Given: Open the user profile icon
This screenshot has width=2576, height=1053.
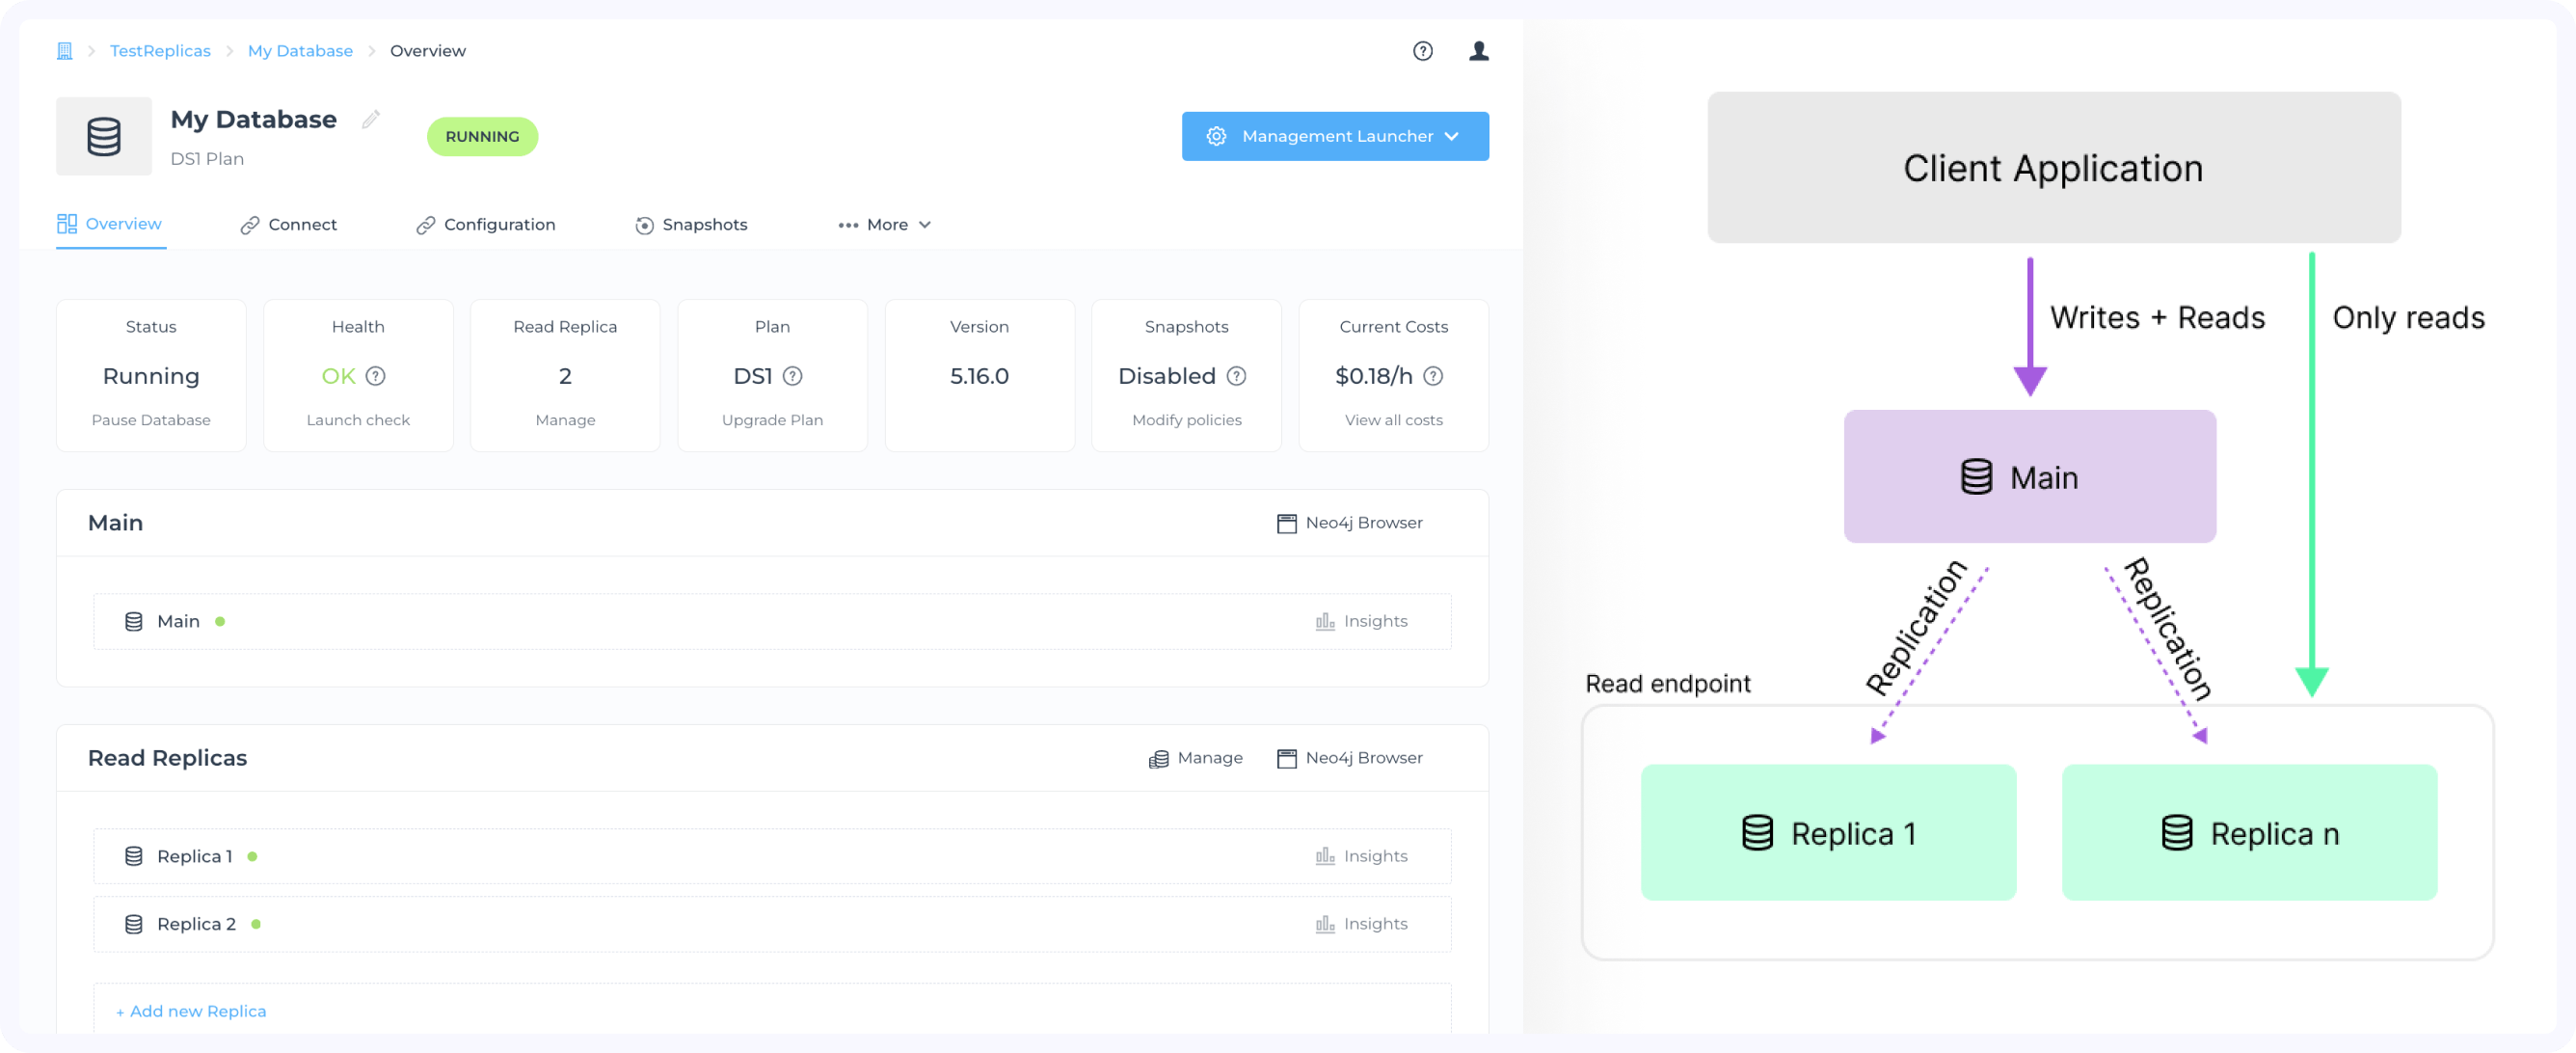Looking at the screenshot, I should (x=1478, y=51).
